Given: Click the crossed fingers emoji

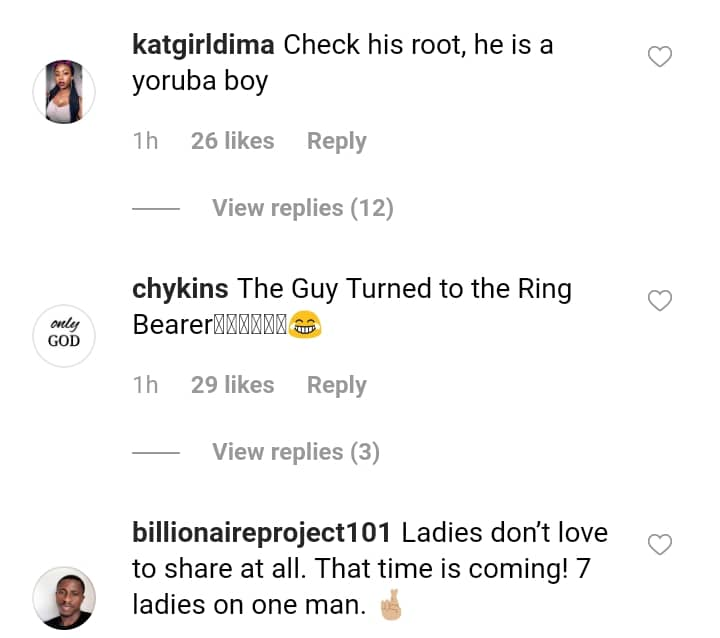Looking at the screenshot, I should [x=389, y=606].
